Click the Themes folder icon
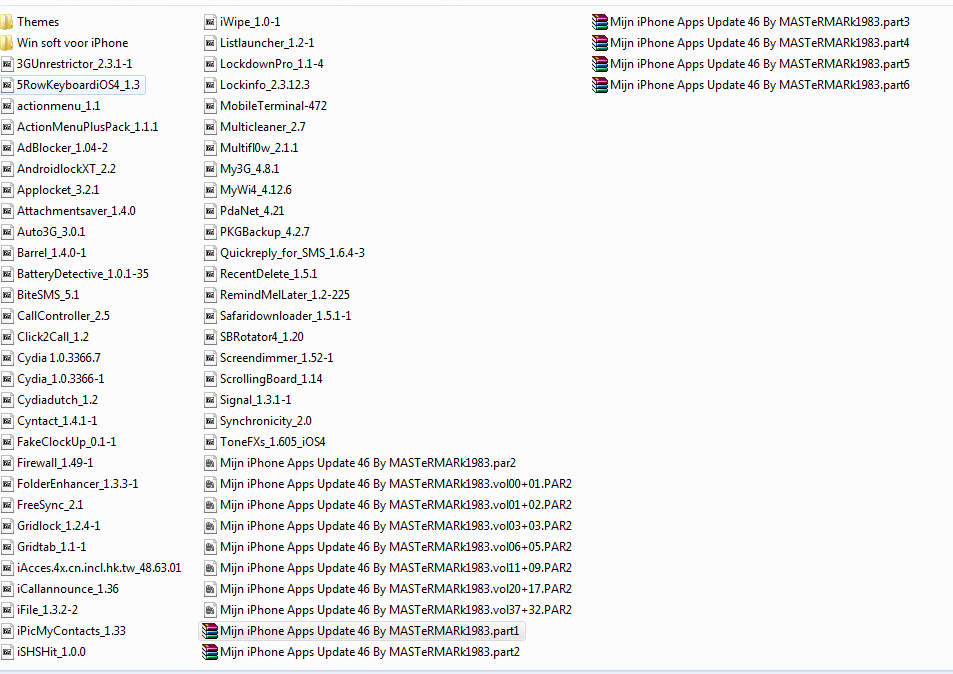953x674 pixels. pyautogui.click(x=6, y=22)
